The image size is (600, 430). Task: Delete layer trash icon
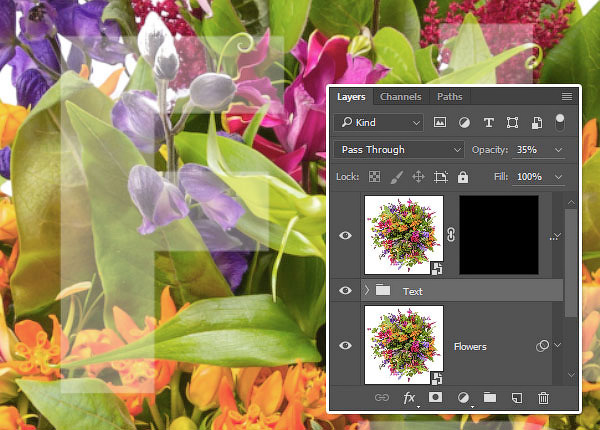[543, 398]
